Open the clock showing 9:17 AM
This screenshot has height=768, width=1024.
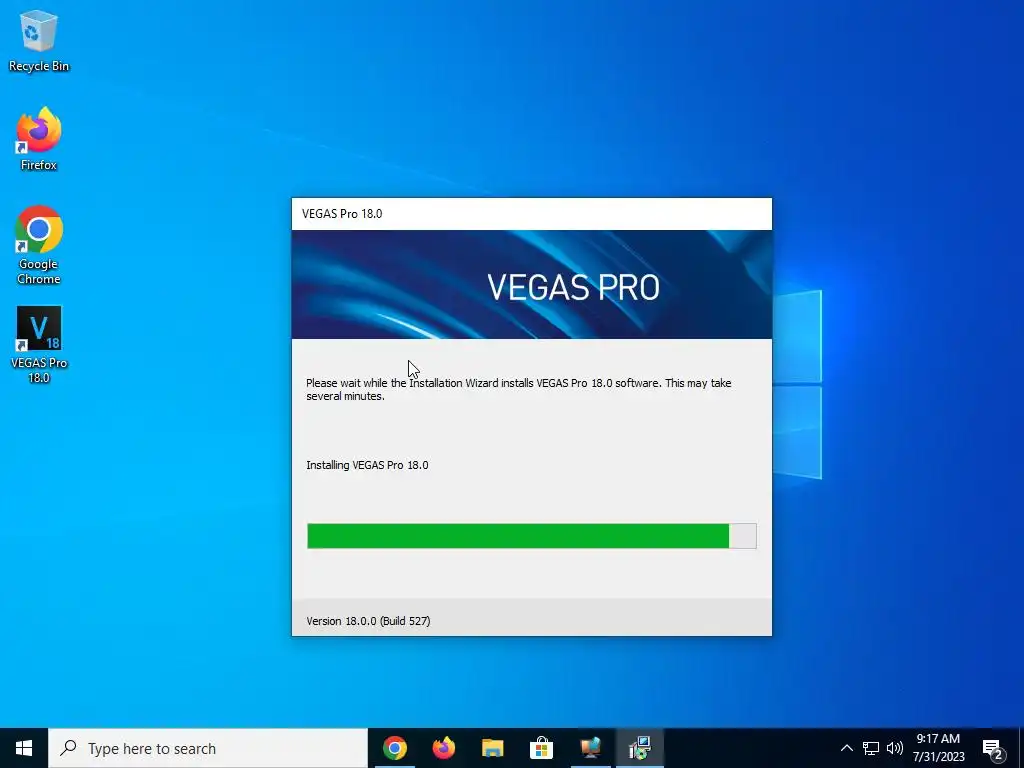tap(938, 748)
